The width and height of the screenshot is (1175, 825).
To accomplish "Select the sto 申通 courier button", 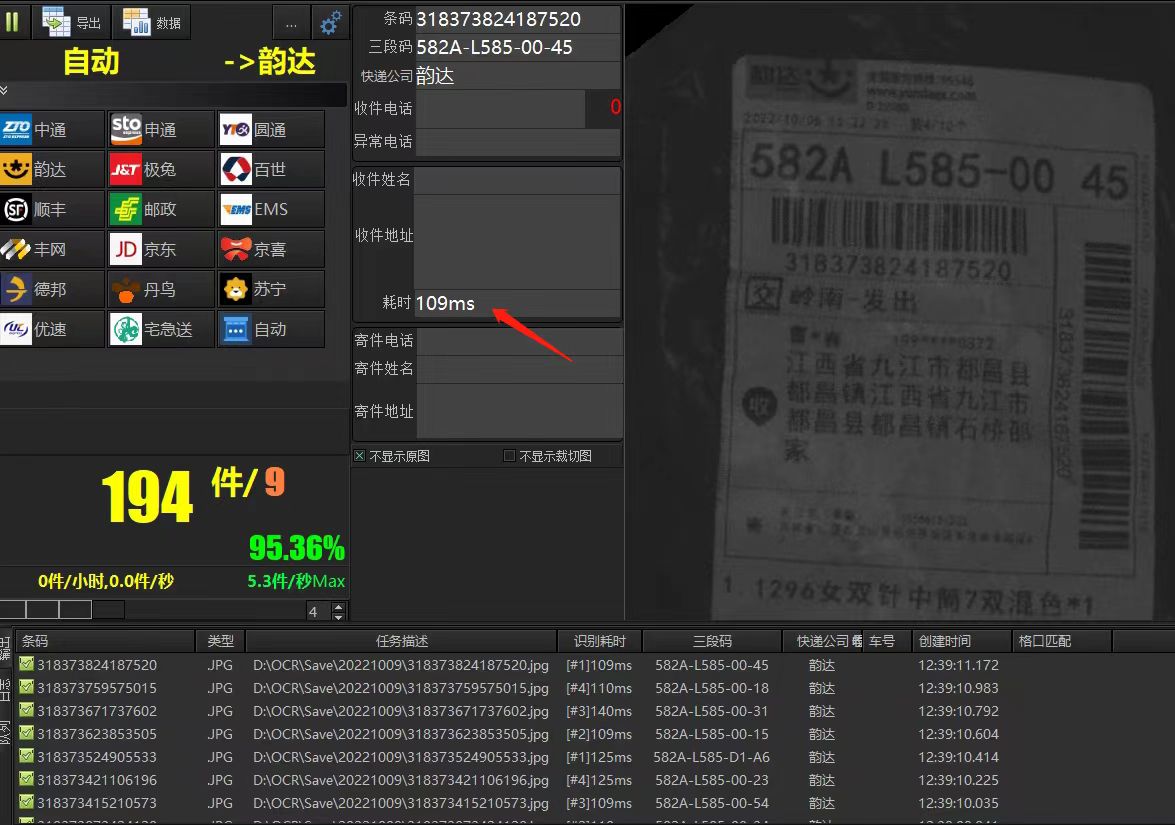I will pos(161,130).
